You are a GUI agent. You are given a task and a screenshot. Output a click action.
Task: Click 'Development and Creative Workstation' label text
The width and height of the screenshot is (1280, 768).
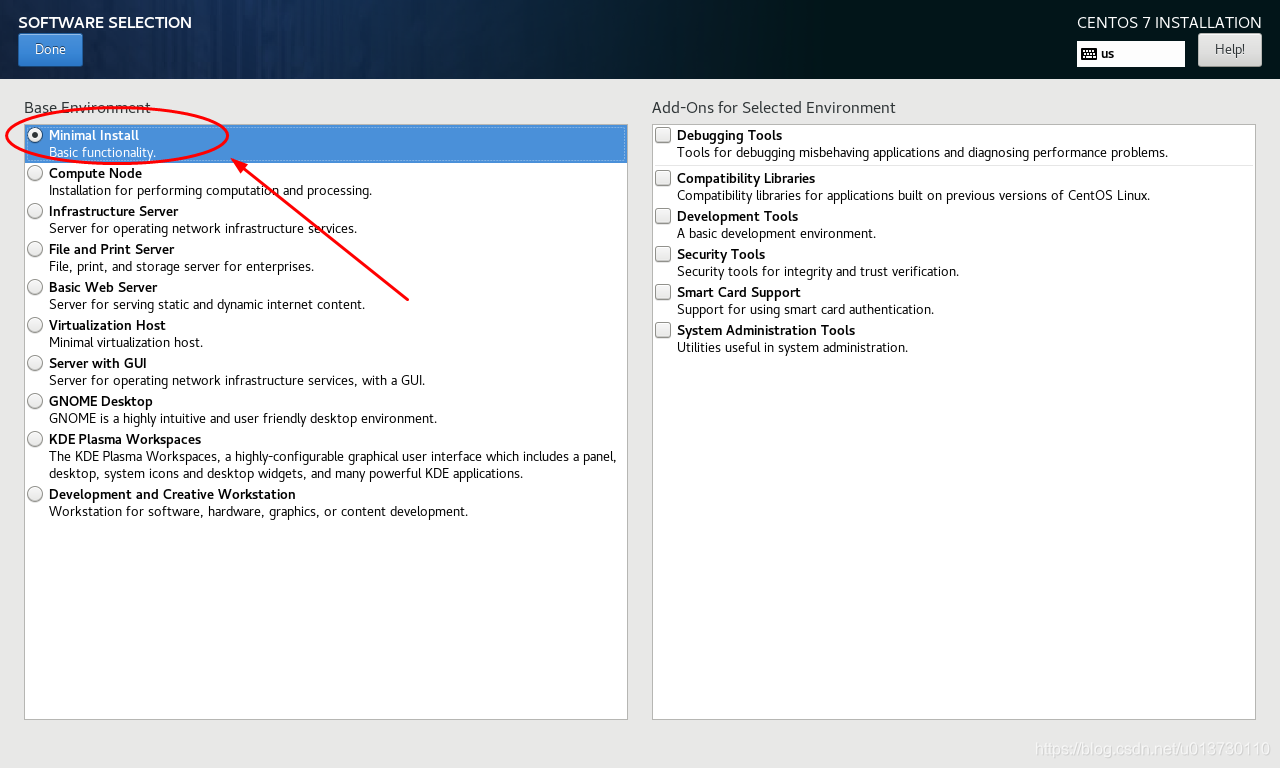(172, 494)
